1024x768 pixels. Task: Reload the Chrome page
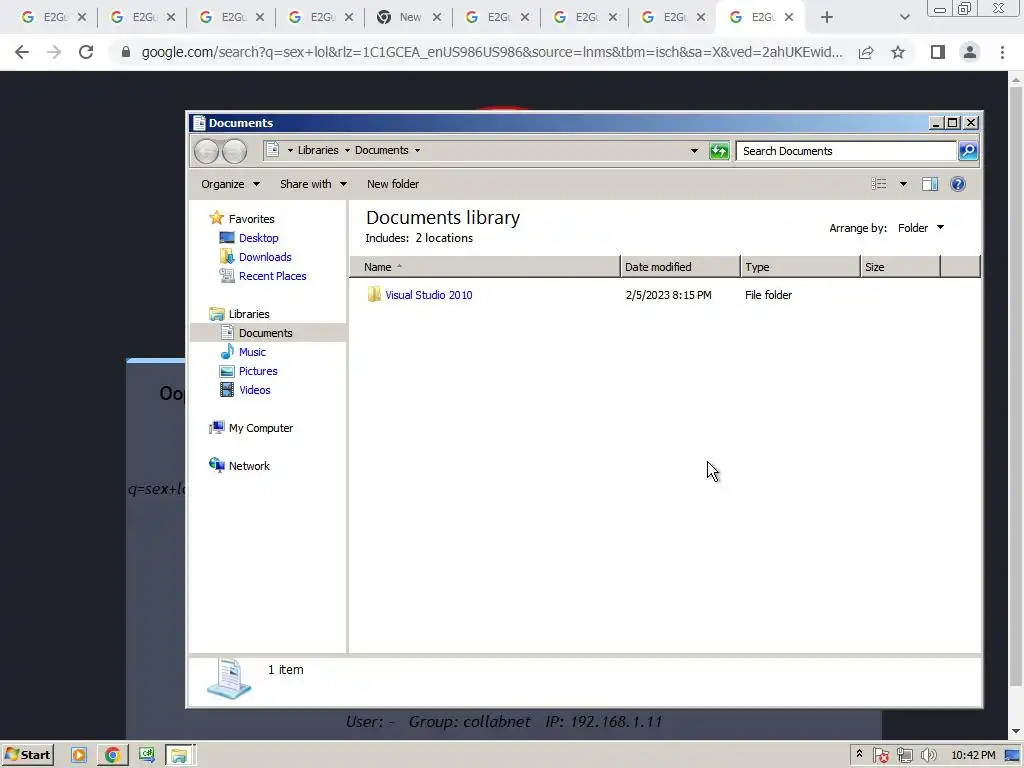[86, 52]
